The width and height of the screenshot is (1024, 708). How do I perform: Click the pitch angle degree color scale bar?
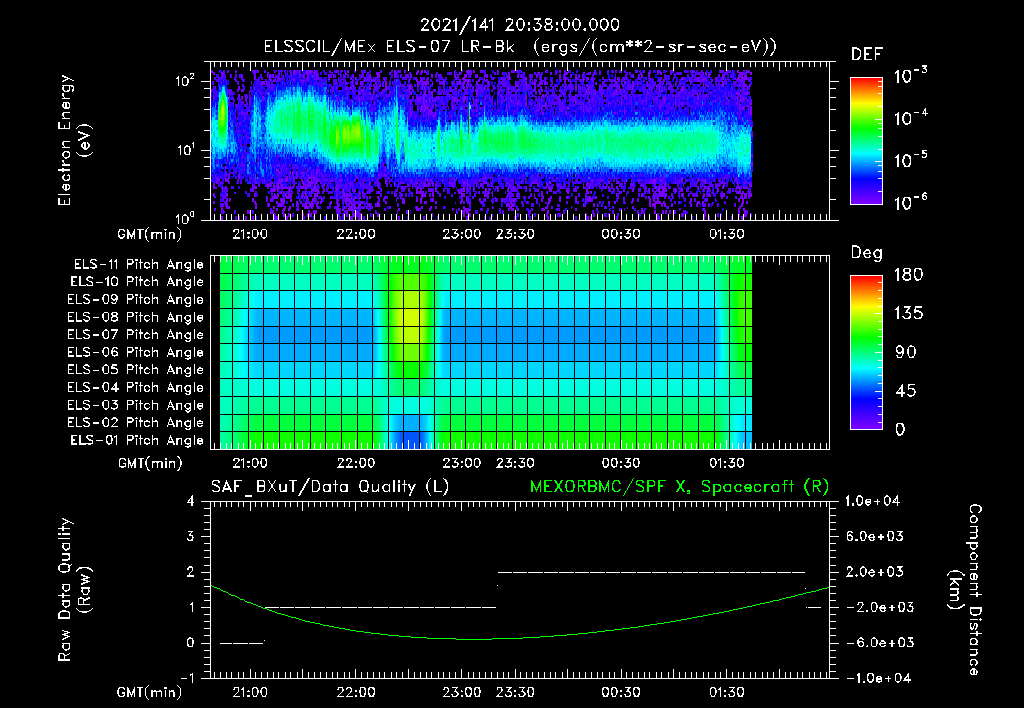(866, 352)
